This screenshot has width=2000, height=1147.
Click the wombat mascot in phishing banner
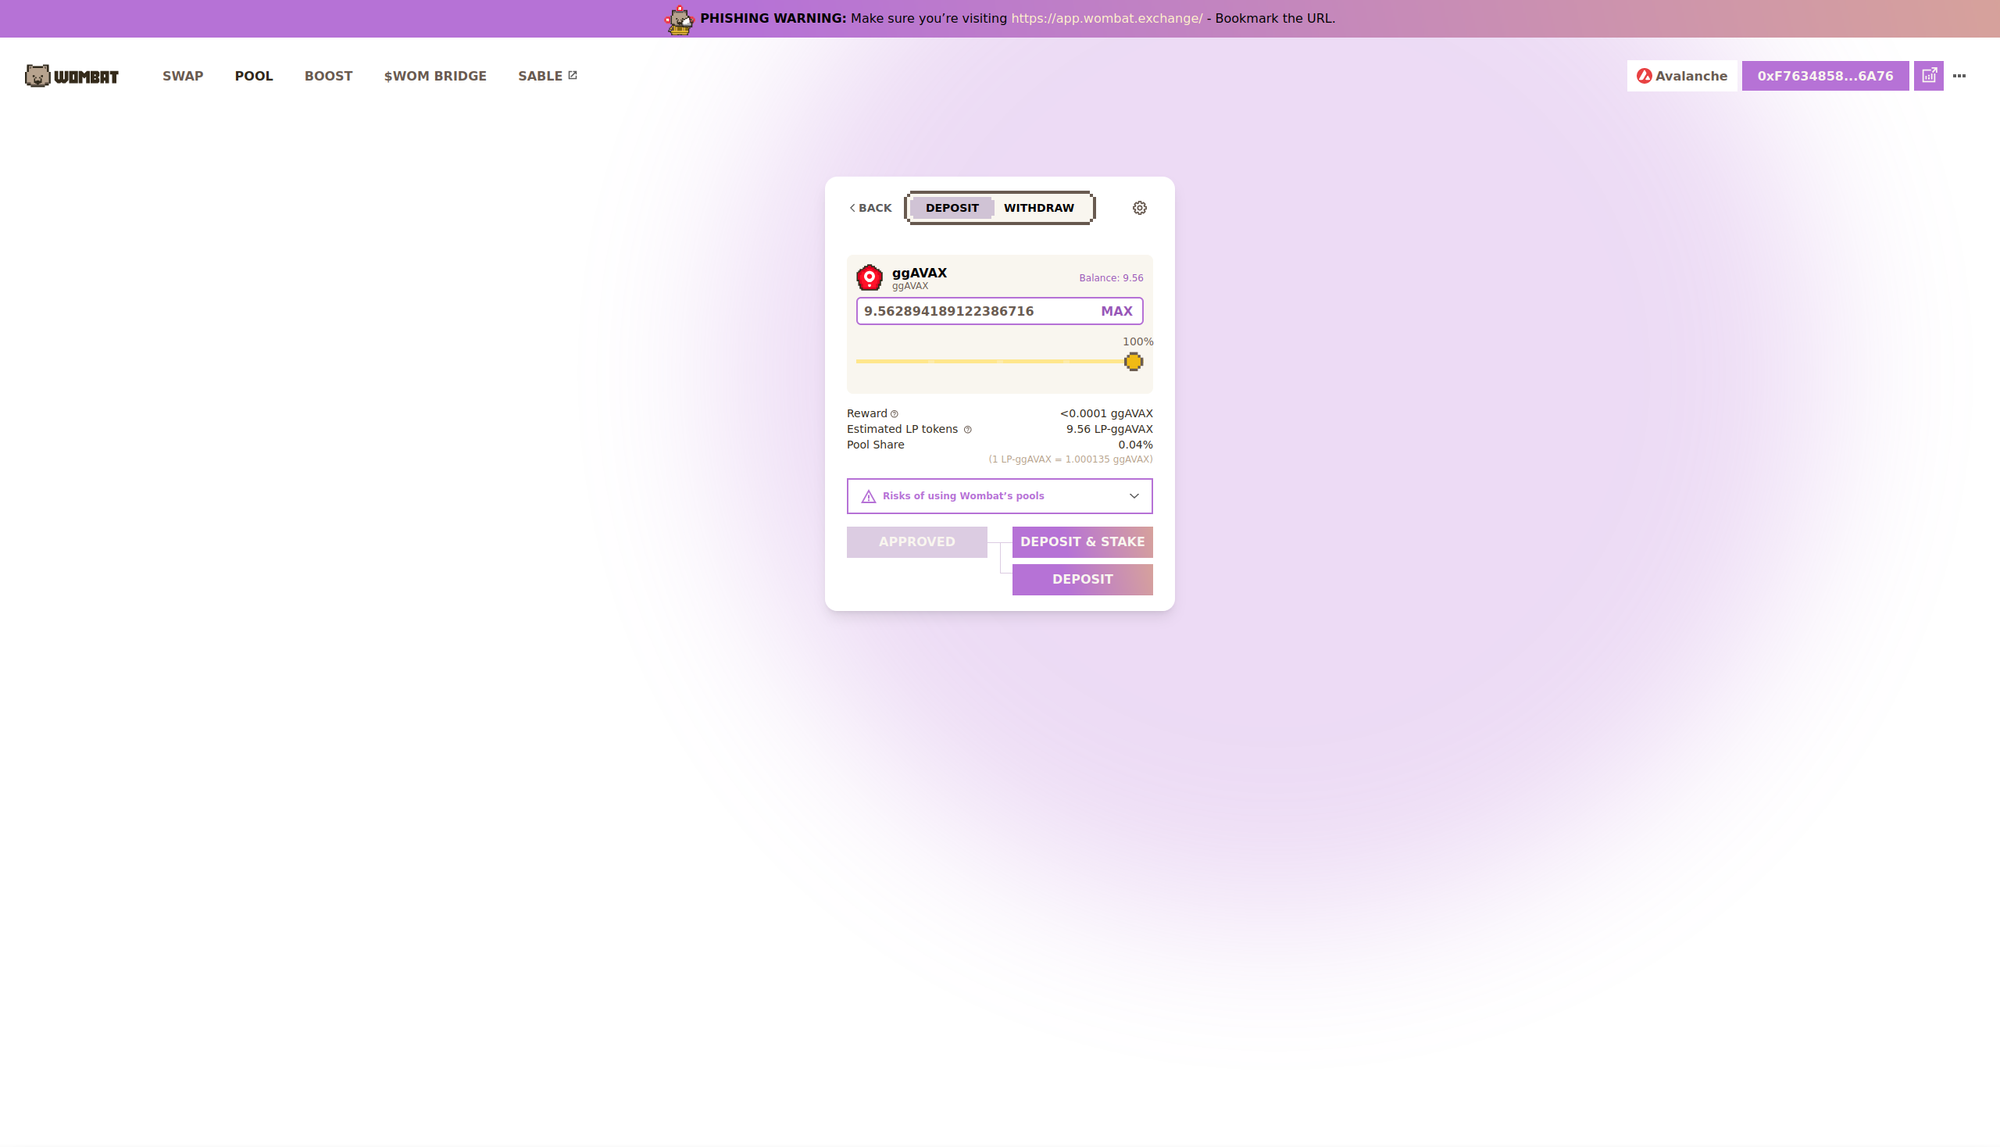[680, 20]
